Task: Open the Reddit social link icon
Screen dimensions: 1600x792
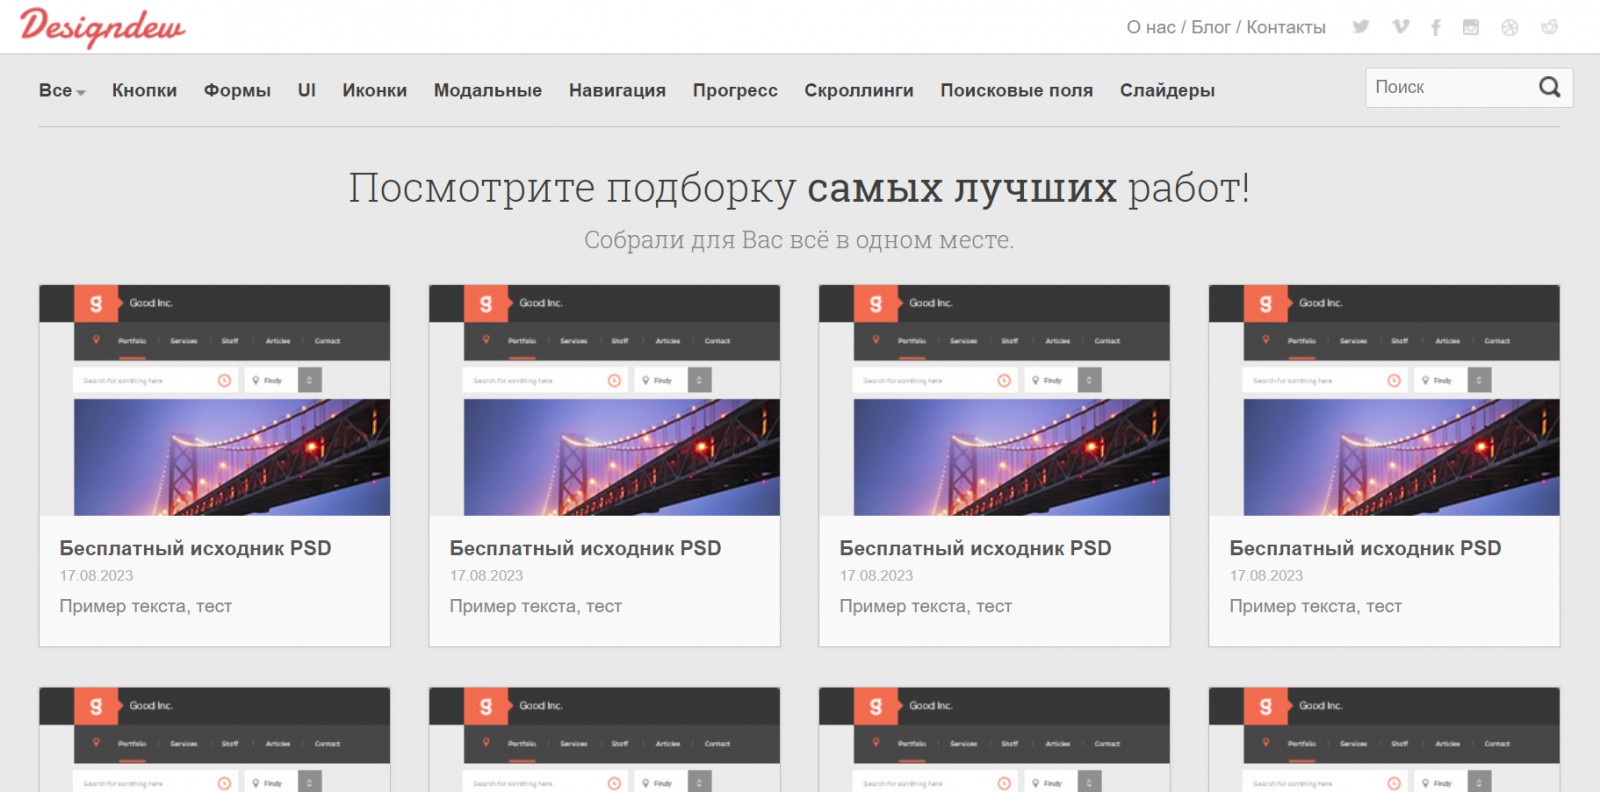Action: (1549, 27)
